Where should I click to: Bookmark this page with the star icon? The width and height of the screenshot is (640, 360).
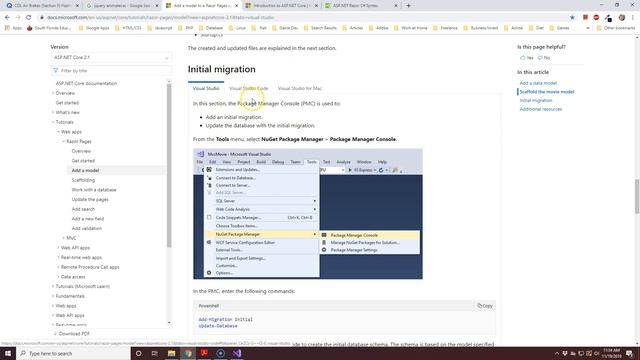572,18
